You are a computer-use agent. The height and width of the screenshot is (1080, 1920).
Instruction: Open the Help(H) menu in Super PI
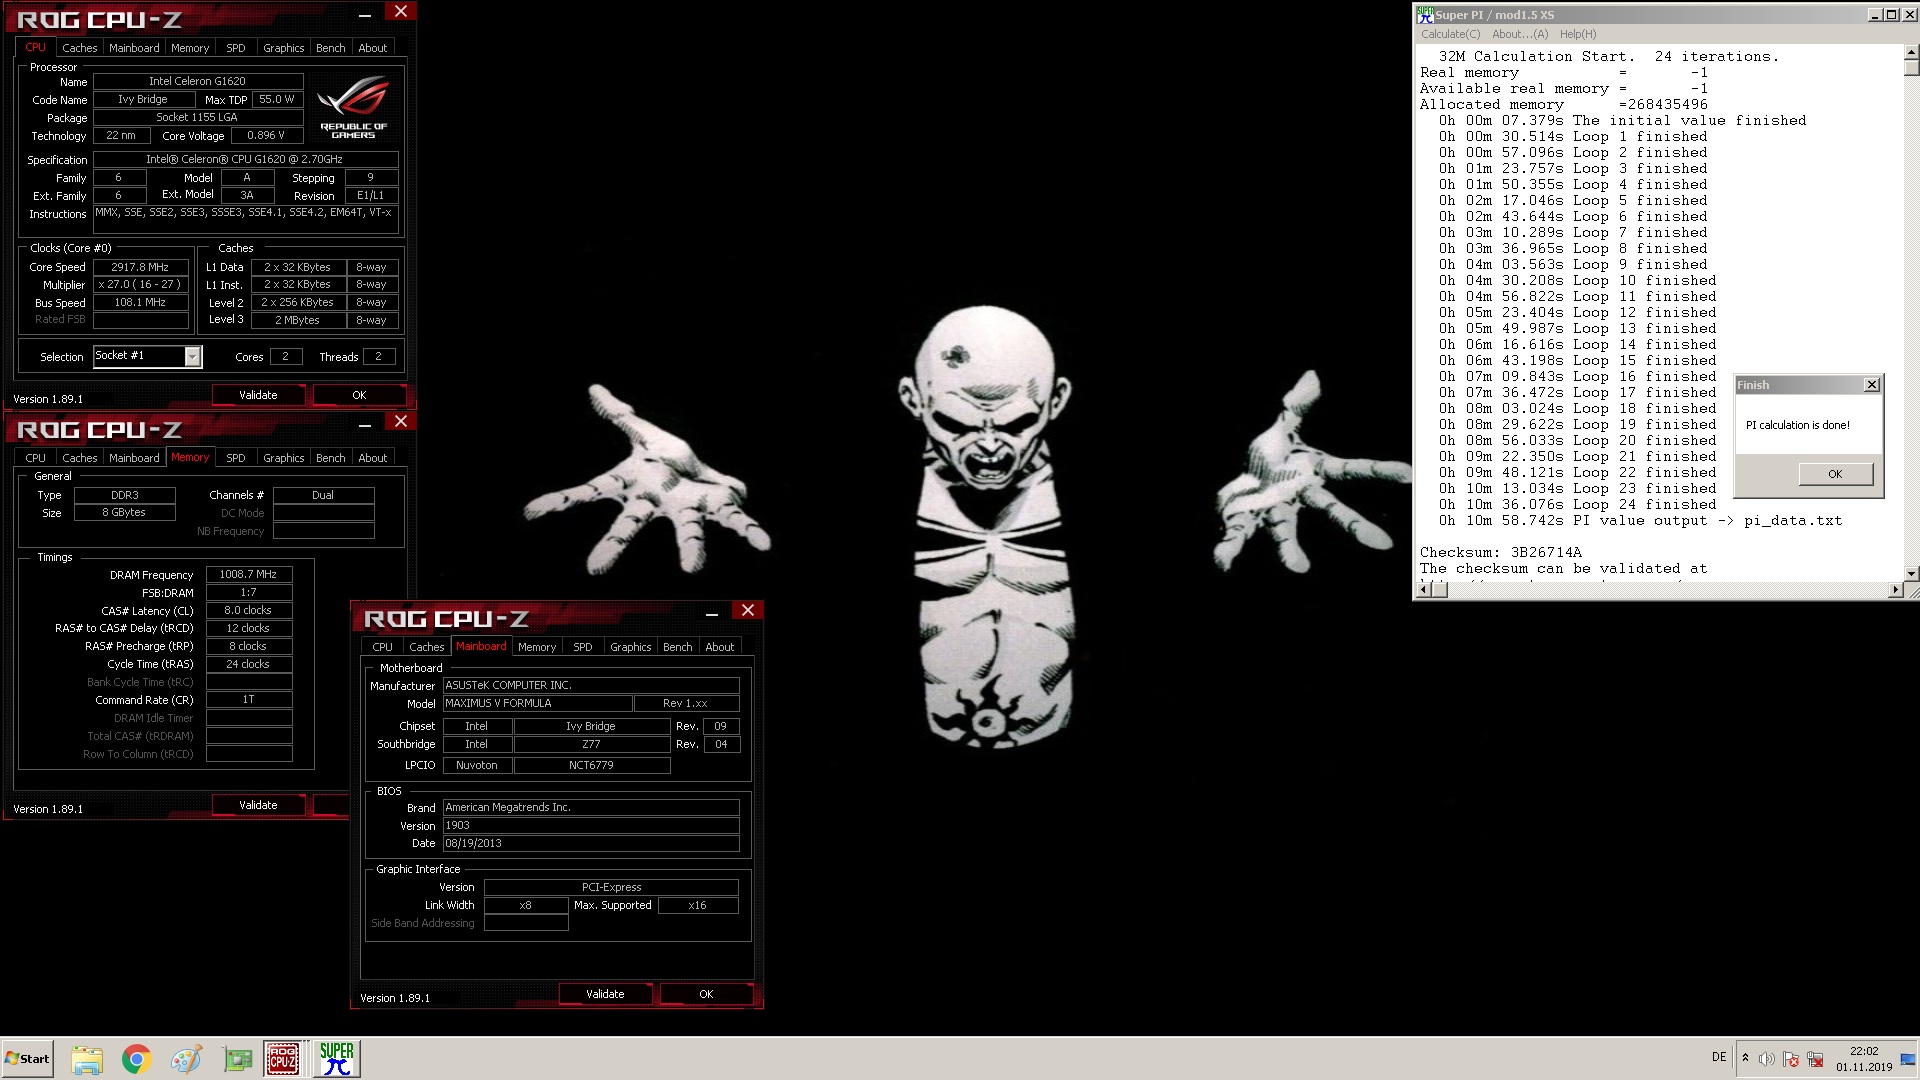[x=1578, y=34]
